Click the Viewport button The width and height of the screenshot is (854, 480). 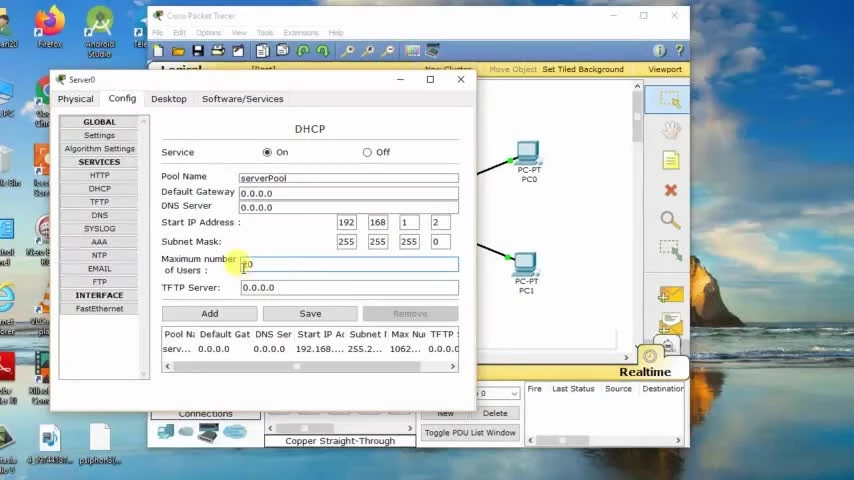(x=664, y=69)
